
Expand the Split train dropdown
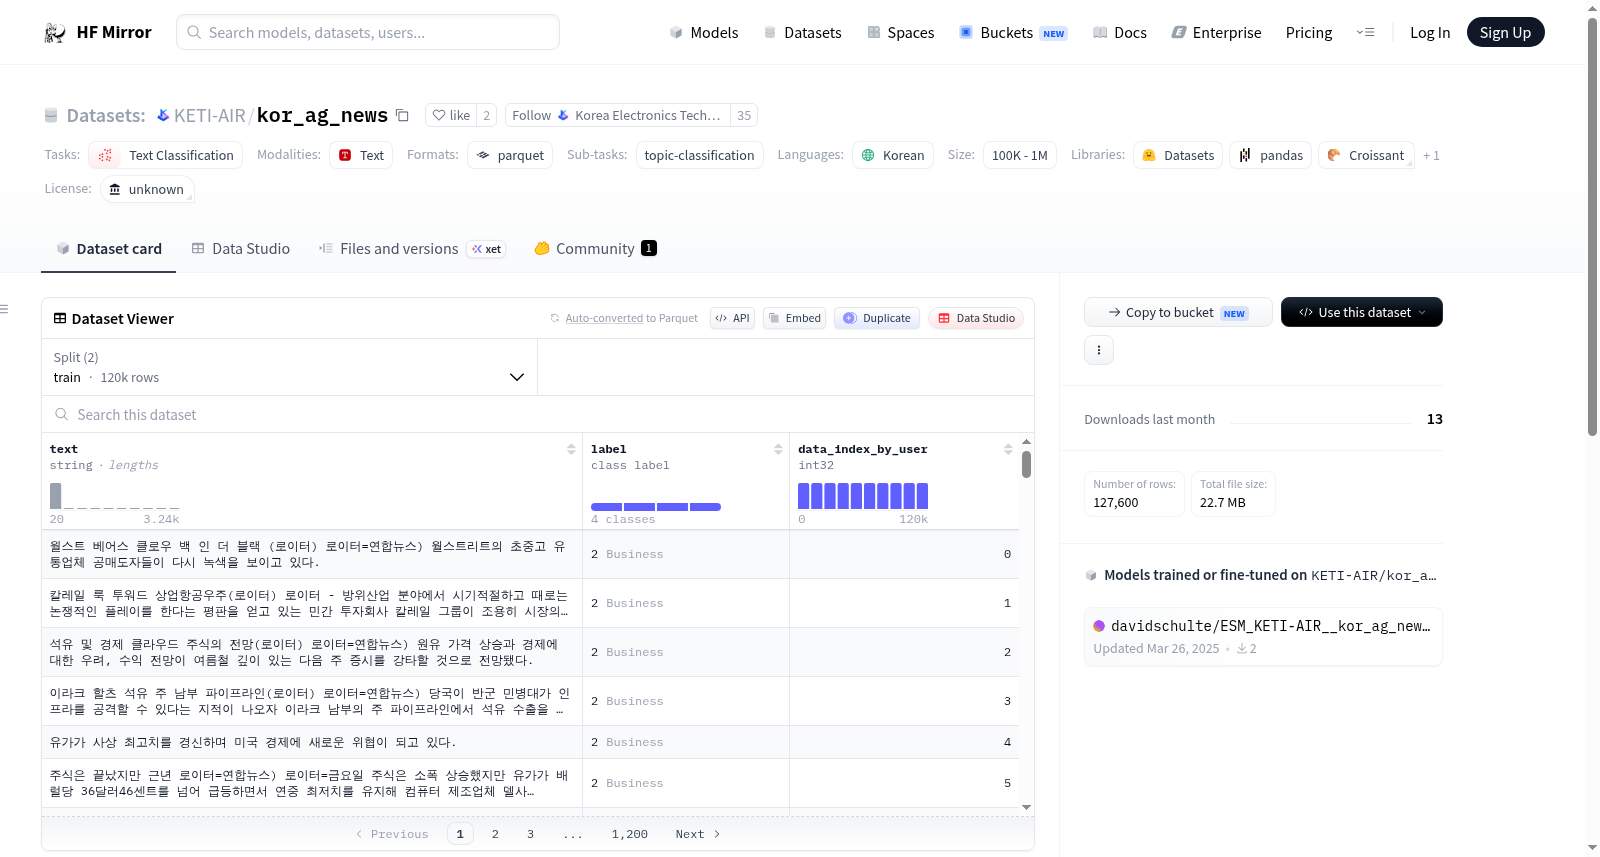289,367
